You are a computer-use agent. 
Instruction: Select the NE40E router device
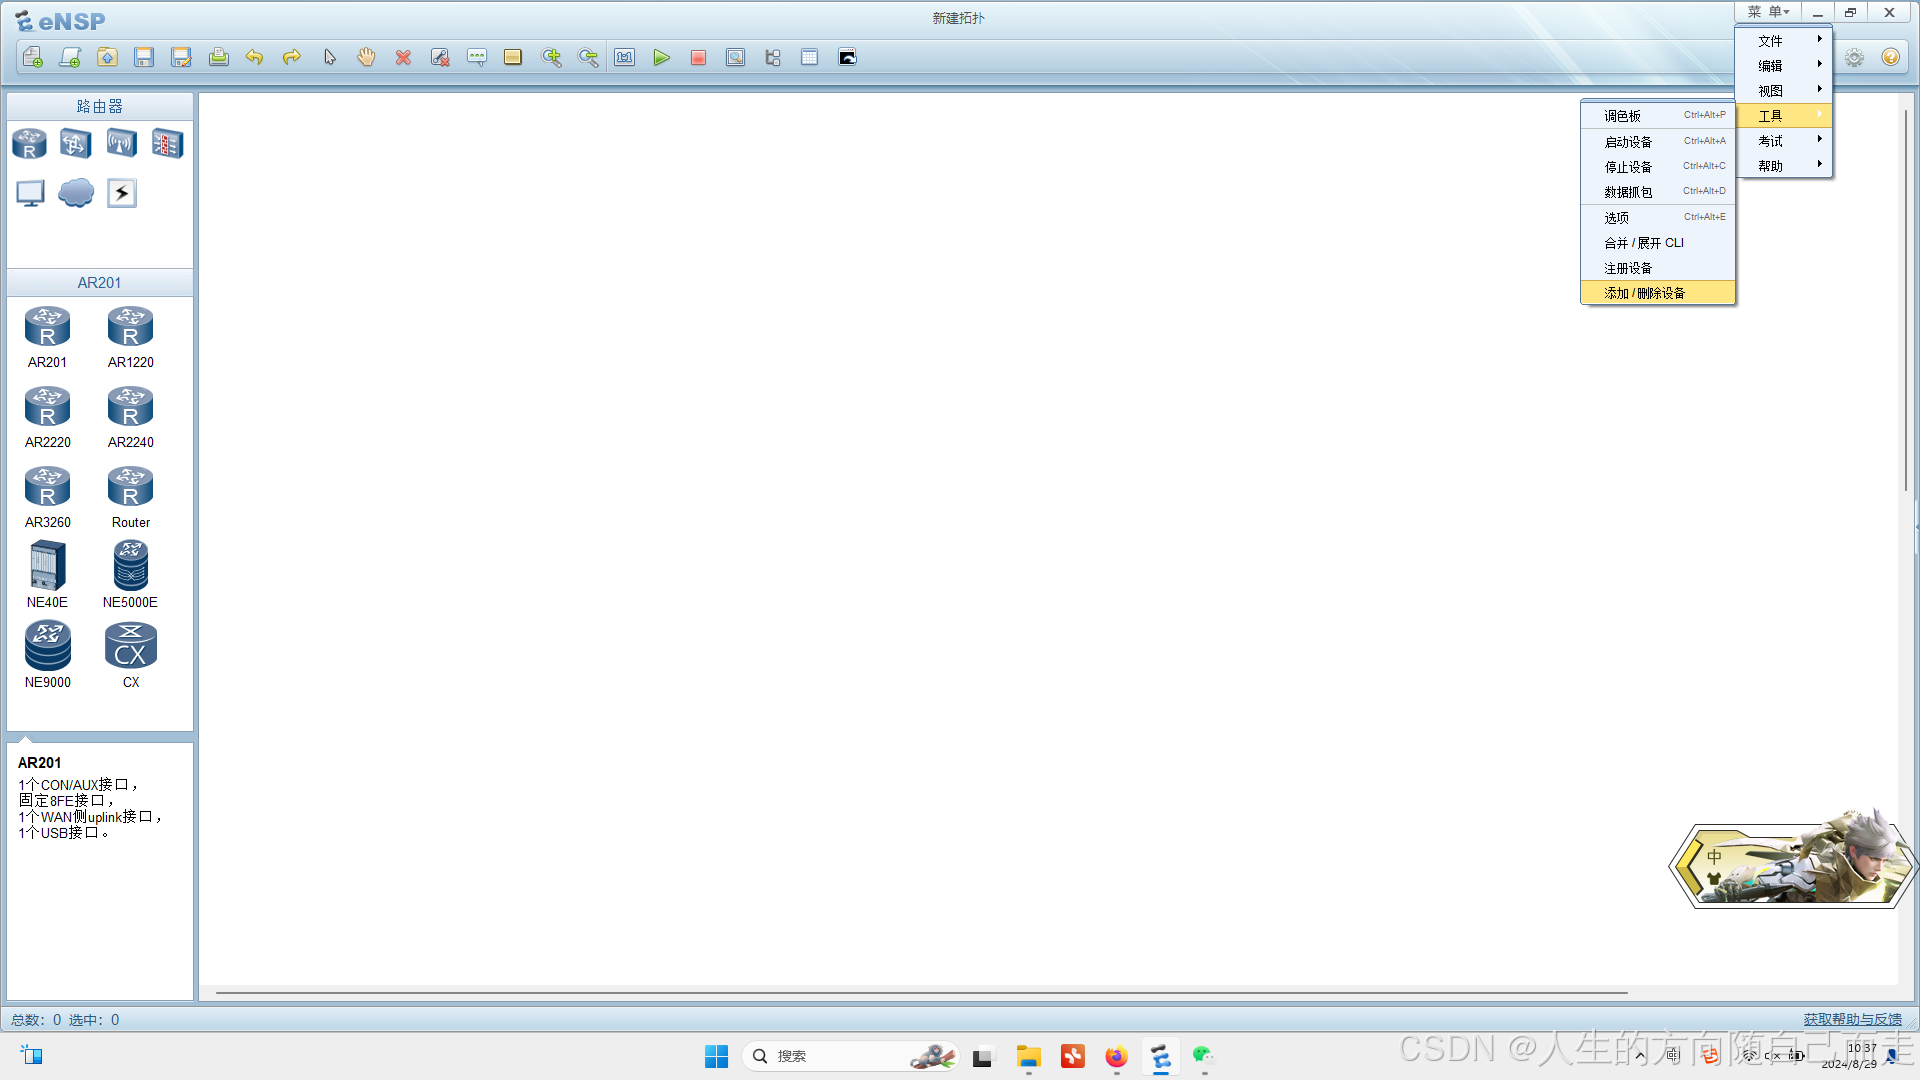pyautogui.click(x=48, y=575)
